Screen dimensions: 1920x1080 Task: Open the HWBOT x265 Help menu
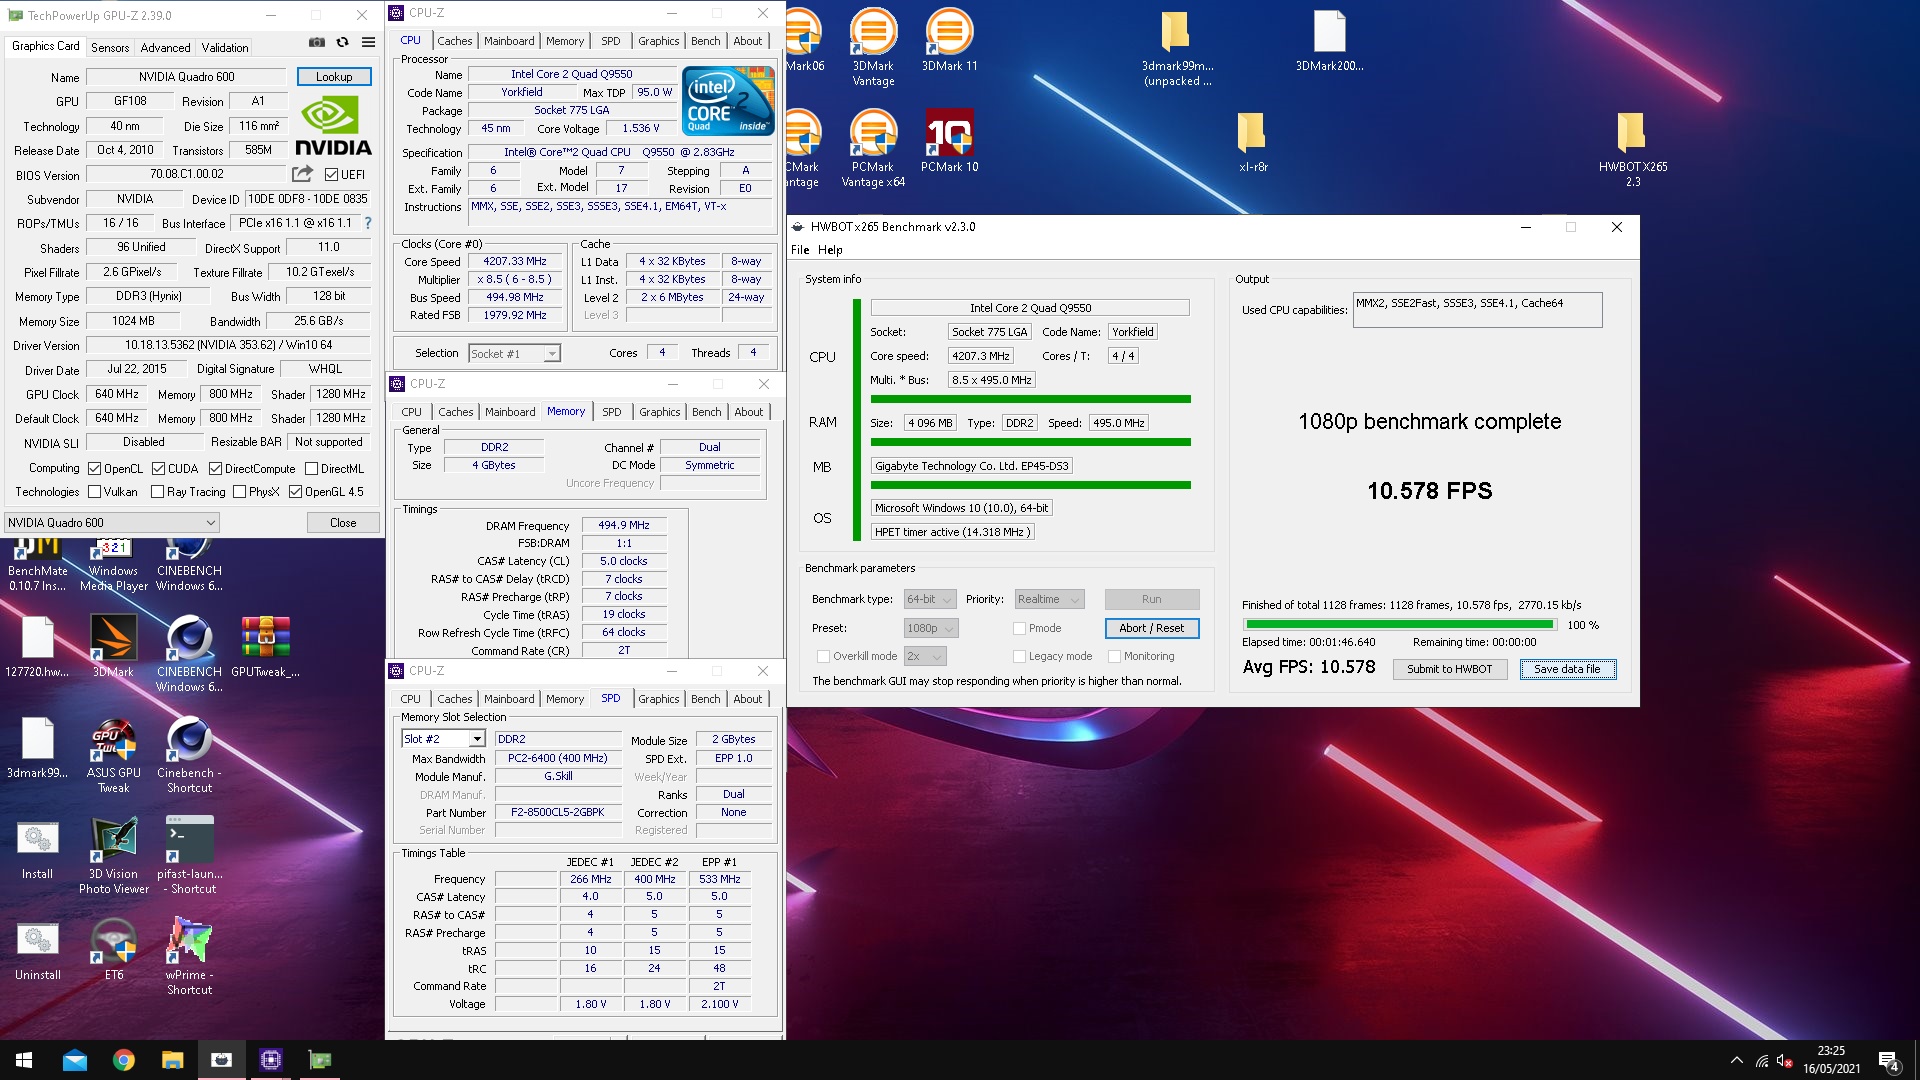pyautogui.click(x=830, y=250)
